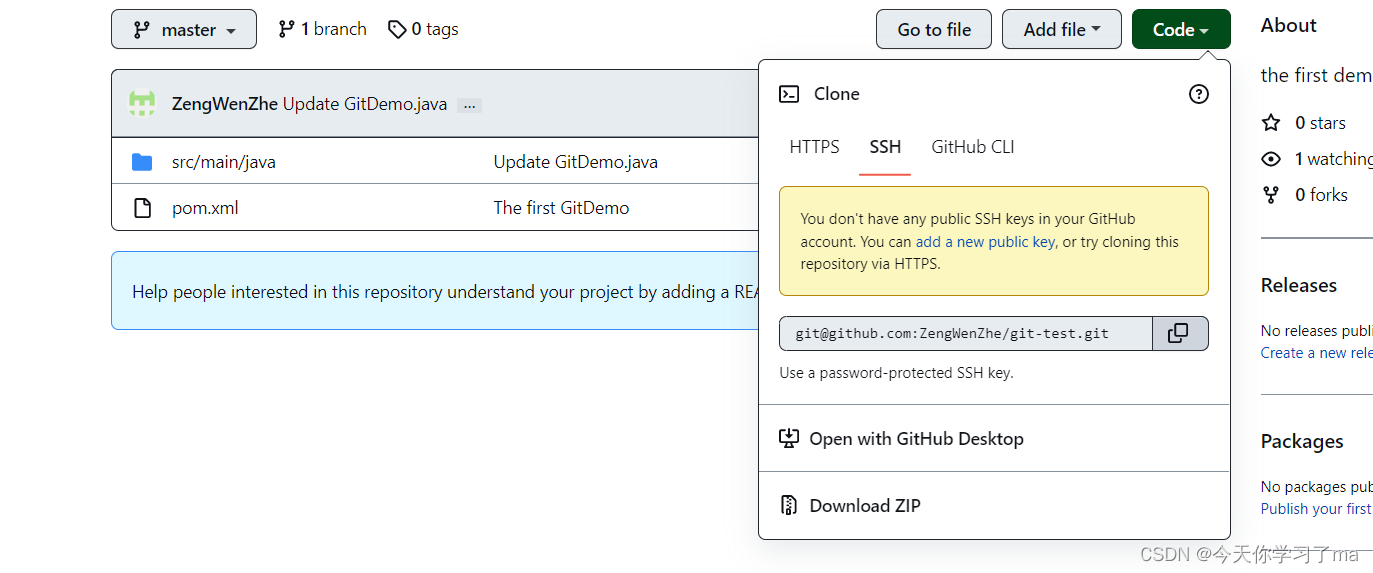Click the ZIP file icon

coord(789,505)
